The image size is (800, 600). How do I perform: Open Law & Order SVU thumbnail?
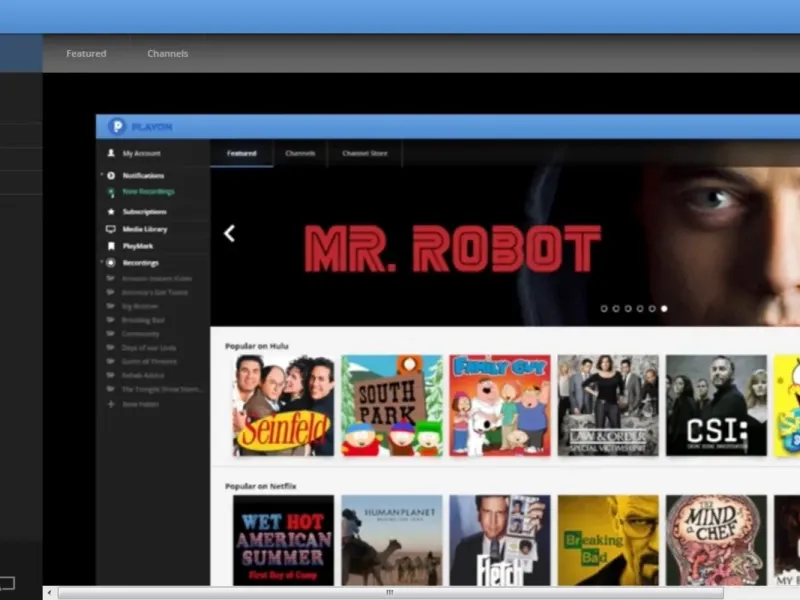point(608,406)
